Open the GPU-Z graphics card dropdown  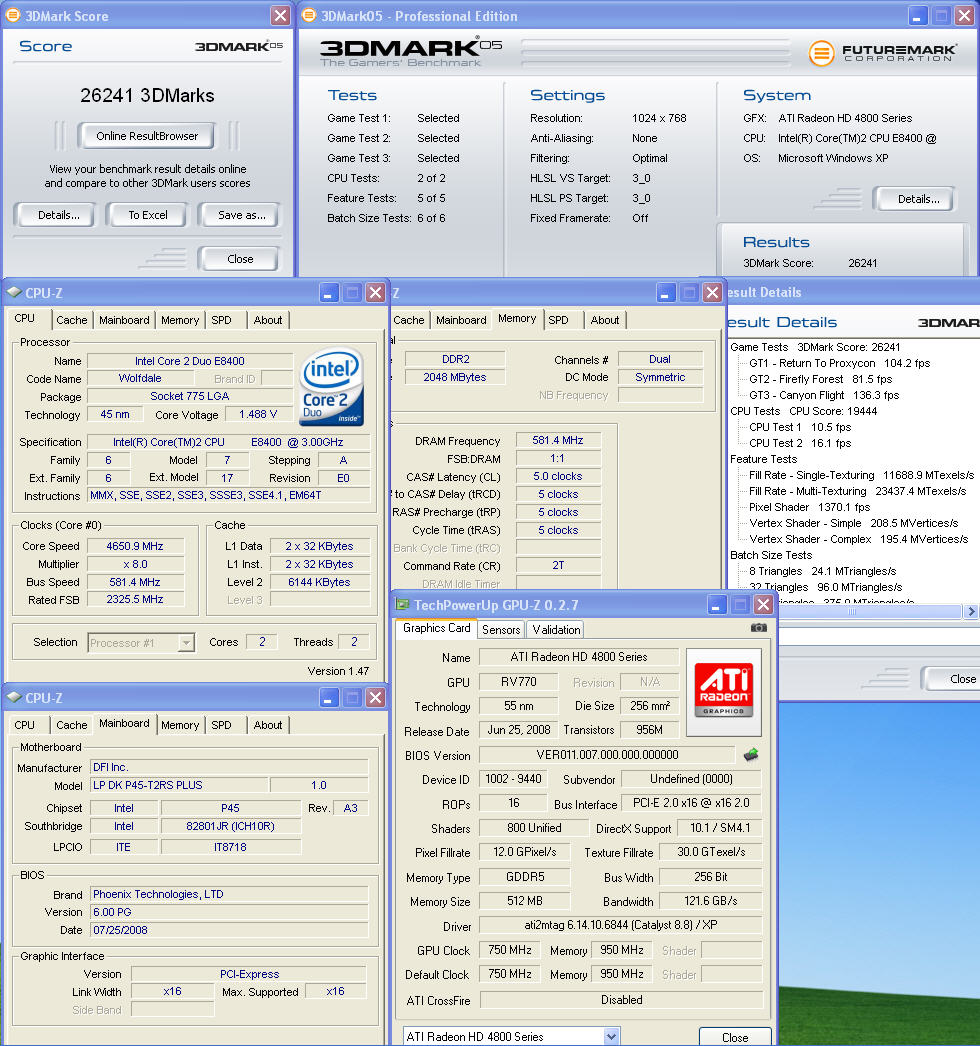point(611,1036)
